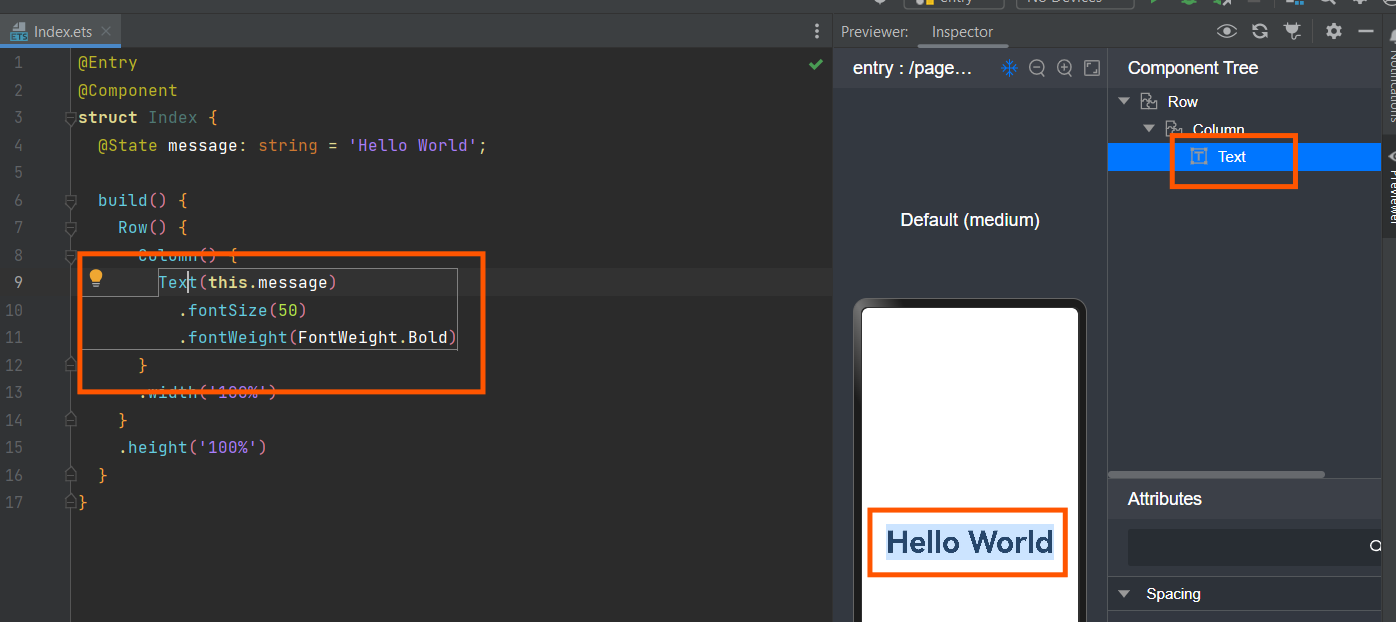Select Hello World text in device preview

pyautogui.click(x=969, y=542)
